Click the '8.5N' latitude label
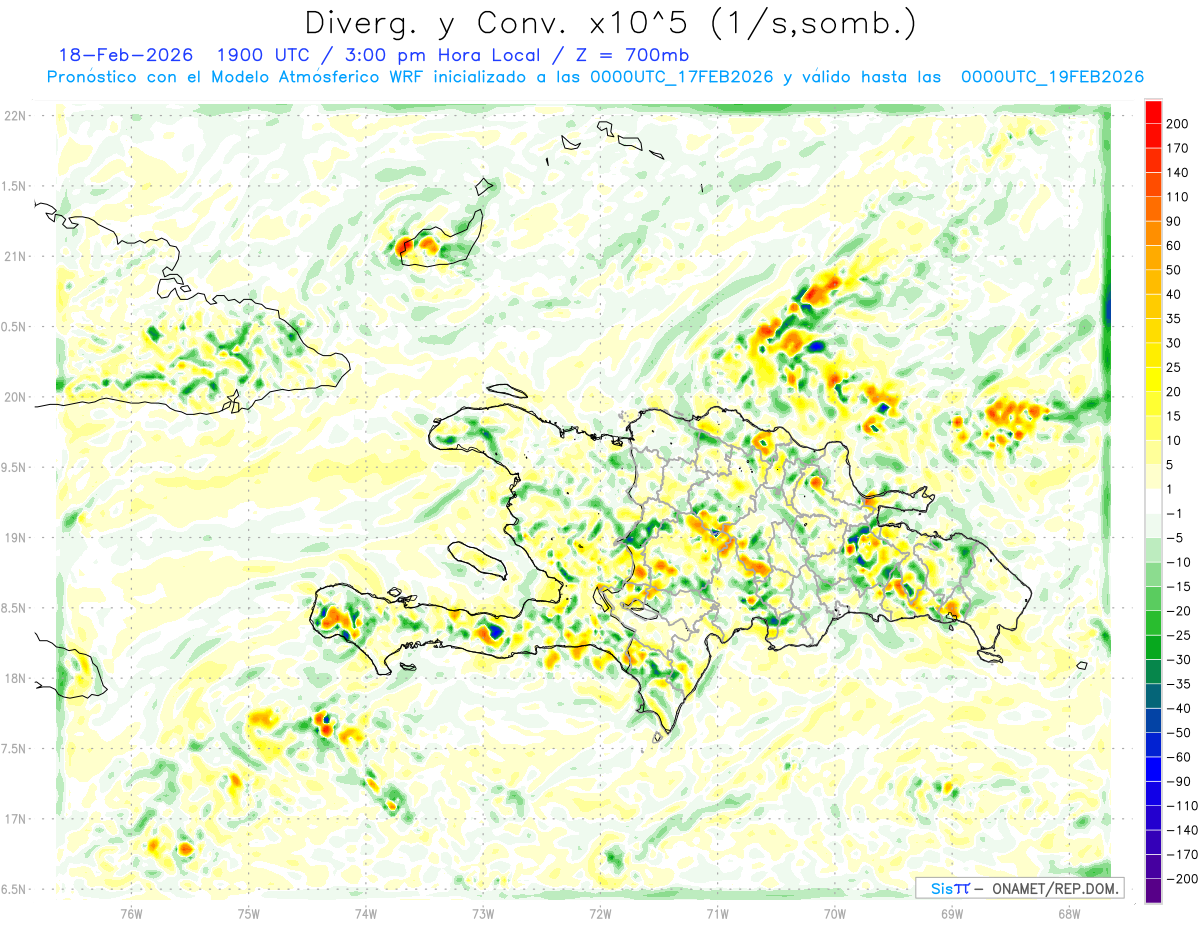The image size is (1200, 927). click(x=14, y=608)
